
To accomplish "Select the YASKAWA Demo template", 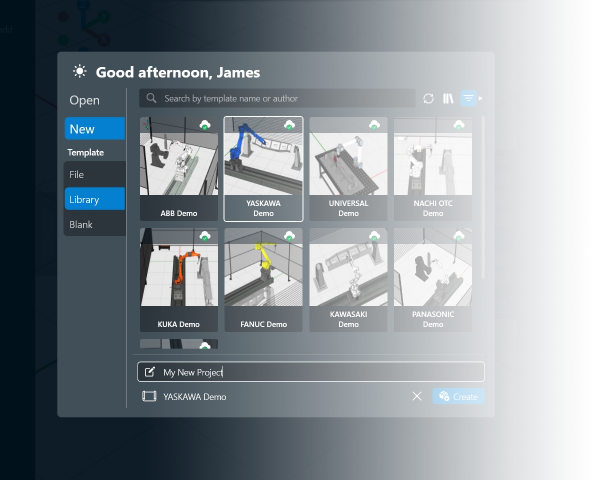I will (x=263, y=169).
